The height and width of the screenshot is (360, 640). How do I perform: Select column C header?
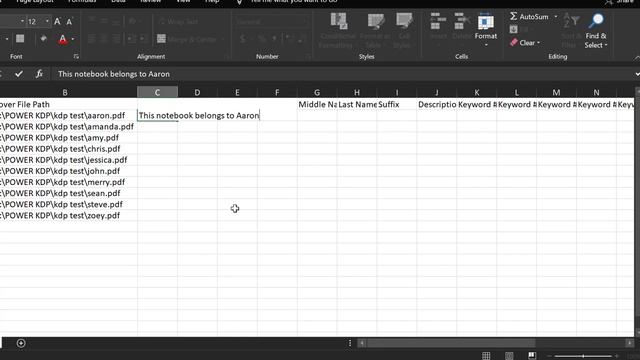[x=157, y=92]
